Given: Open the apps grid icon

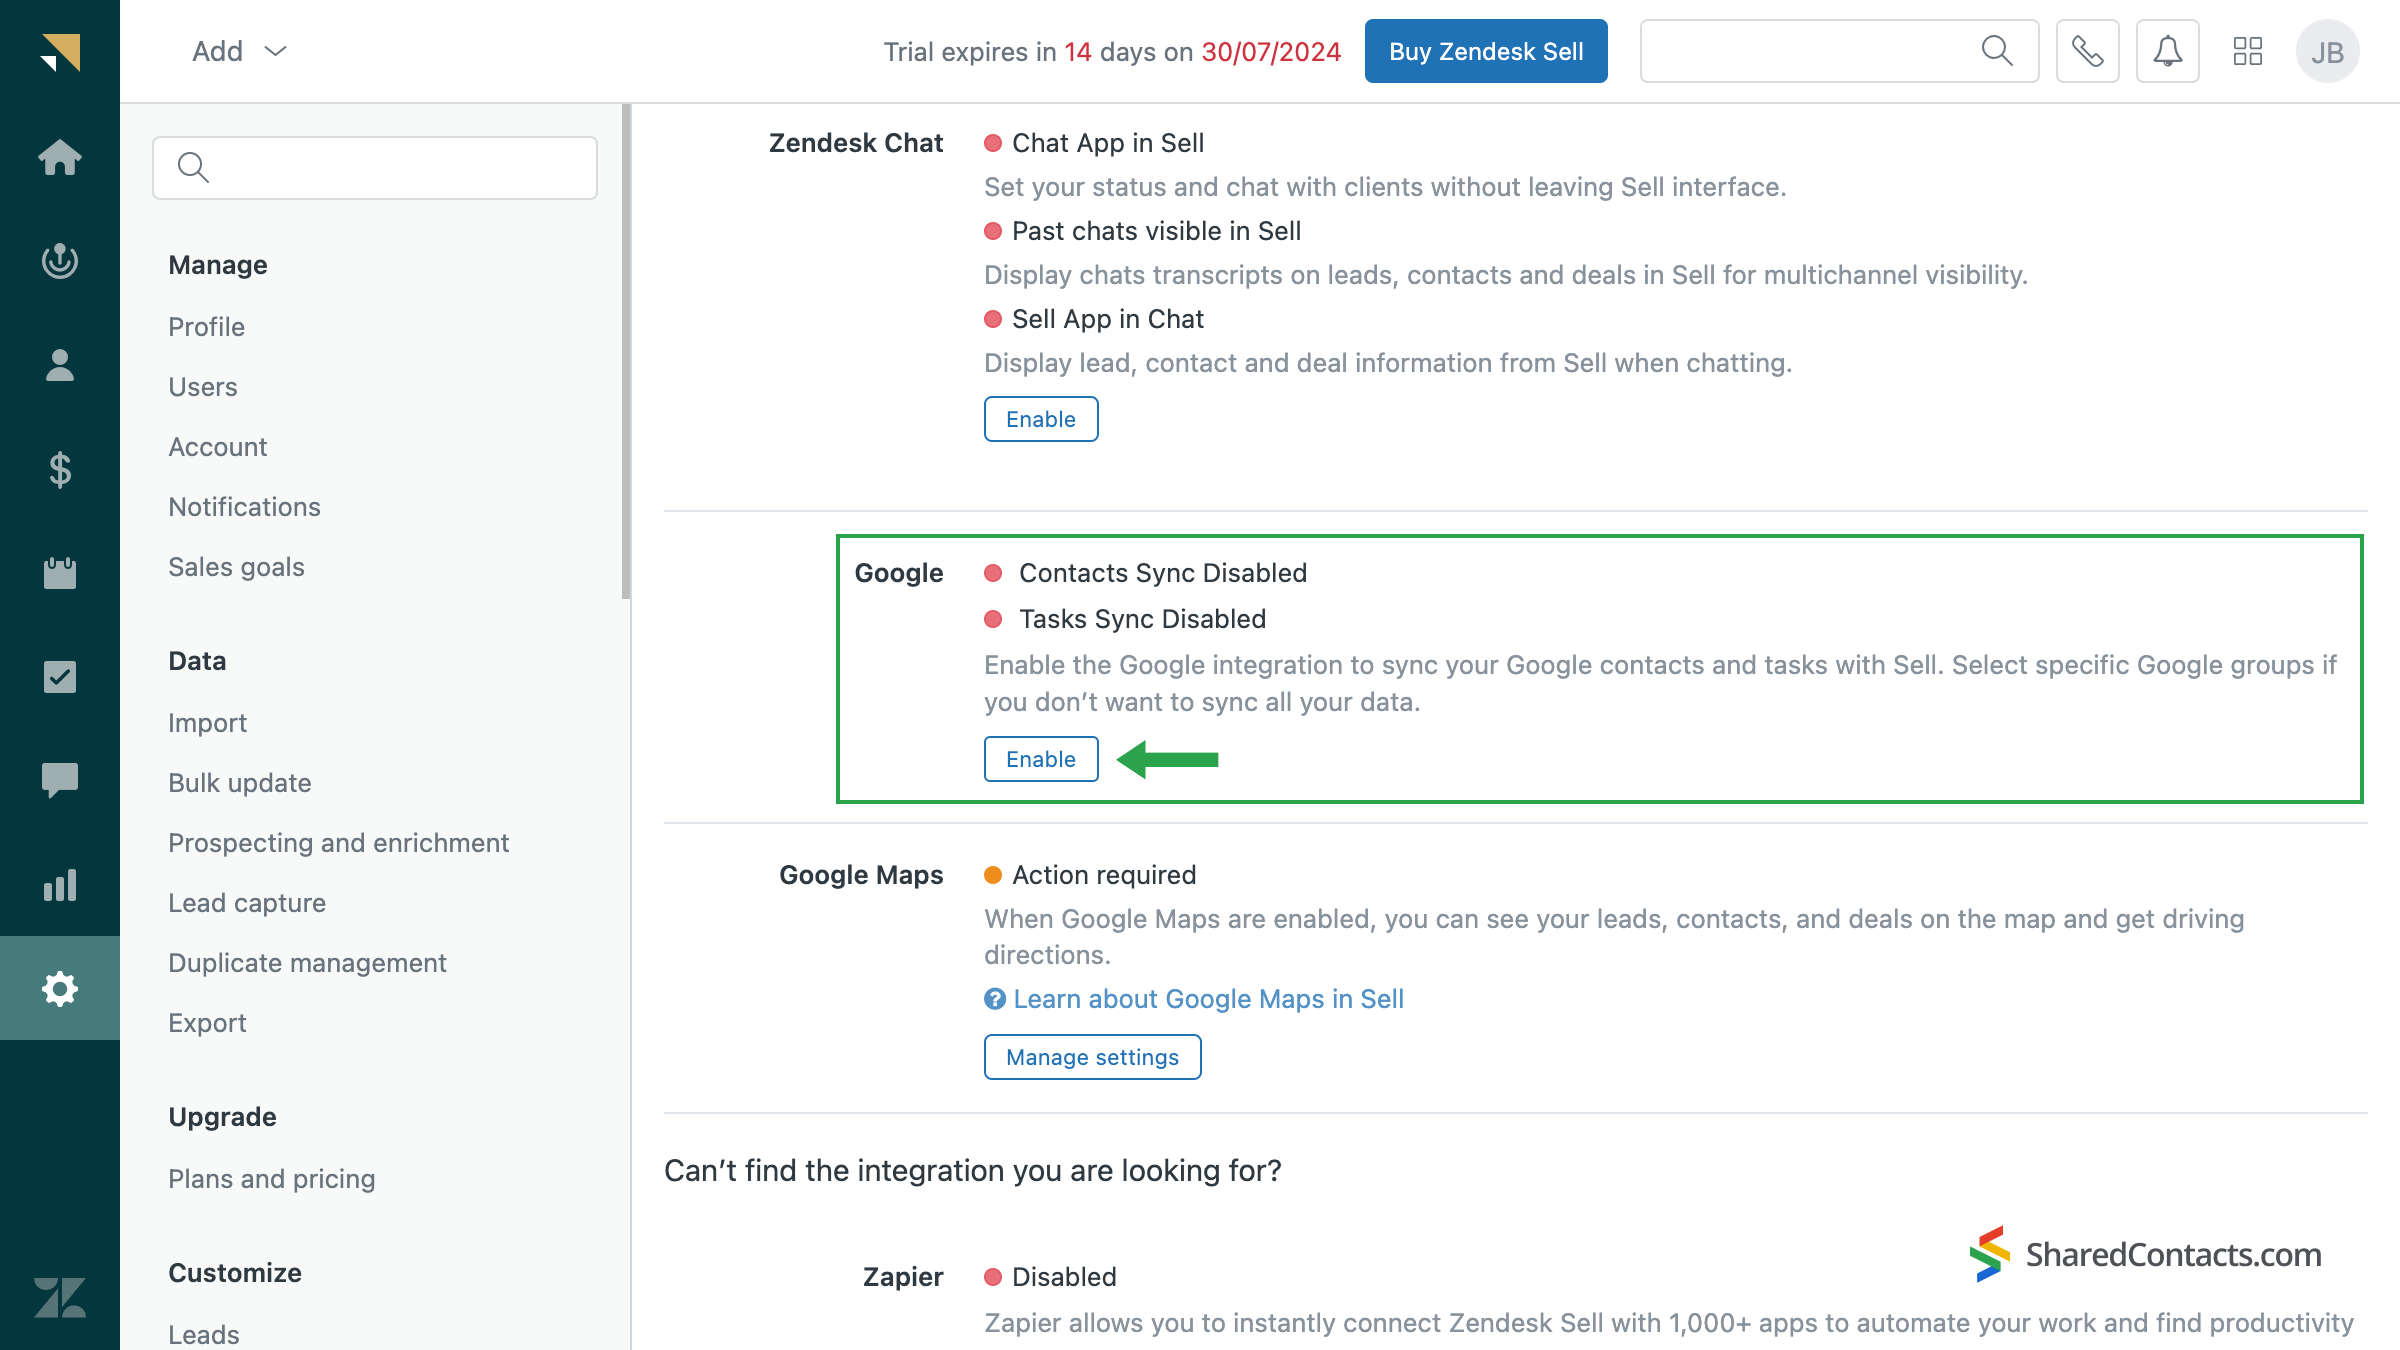Looking at the screenshot, I should pyautogui.click(x=2248, y=51).
